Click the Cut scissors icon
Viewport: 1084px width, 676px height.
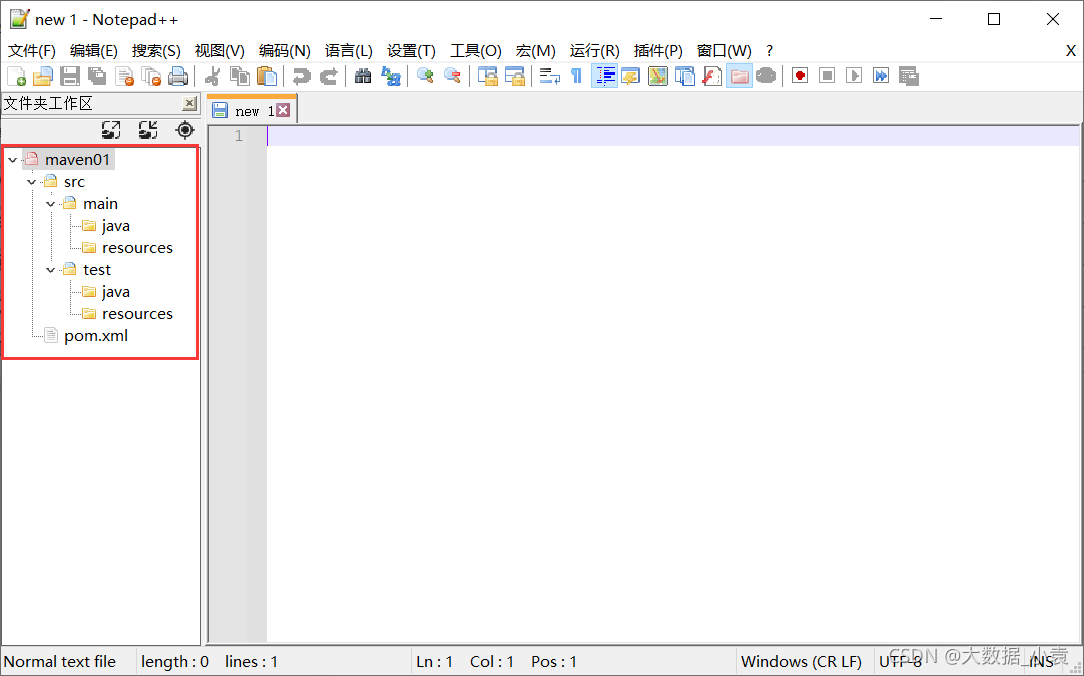pos(213,76)
